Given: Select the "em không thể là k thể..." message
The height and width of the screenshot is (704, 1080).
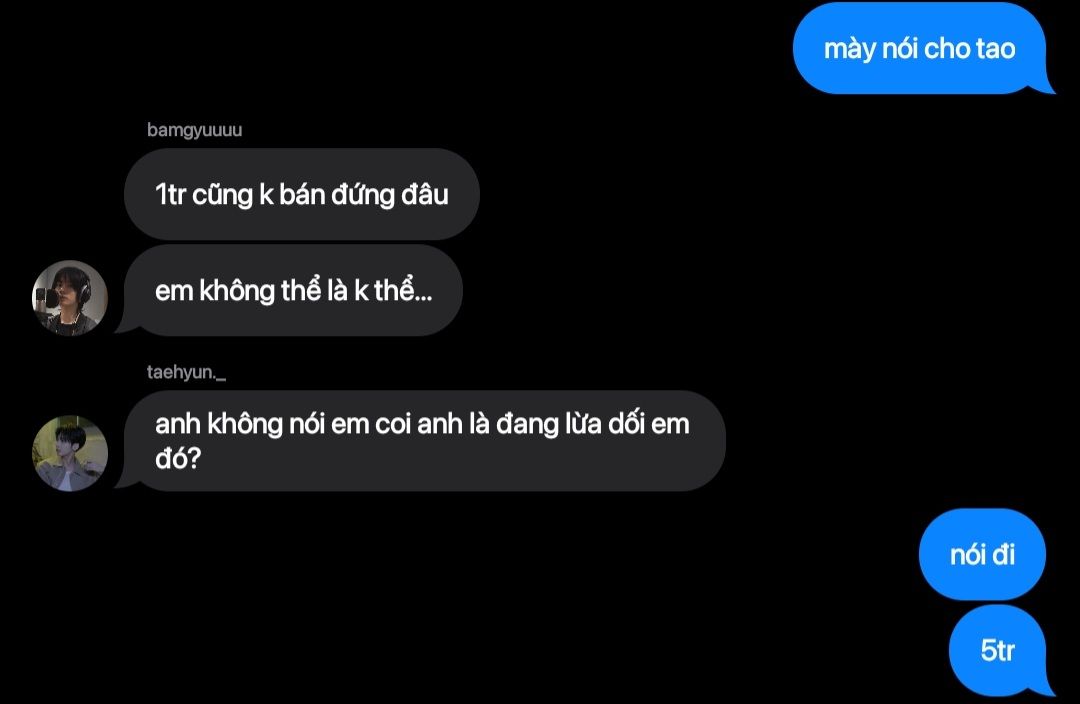Looking at the screenshot, I should [x=293, y=290].
